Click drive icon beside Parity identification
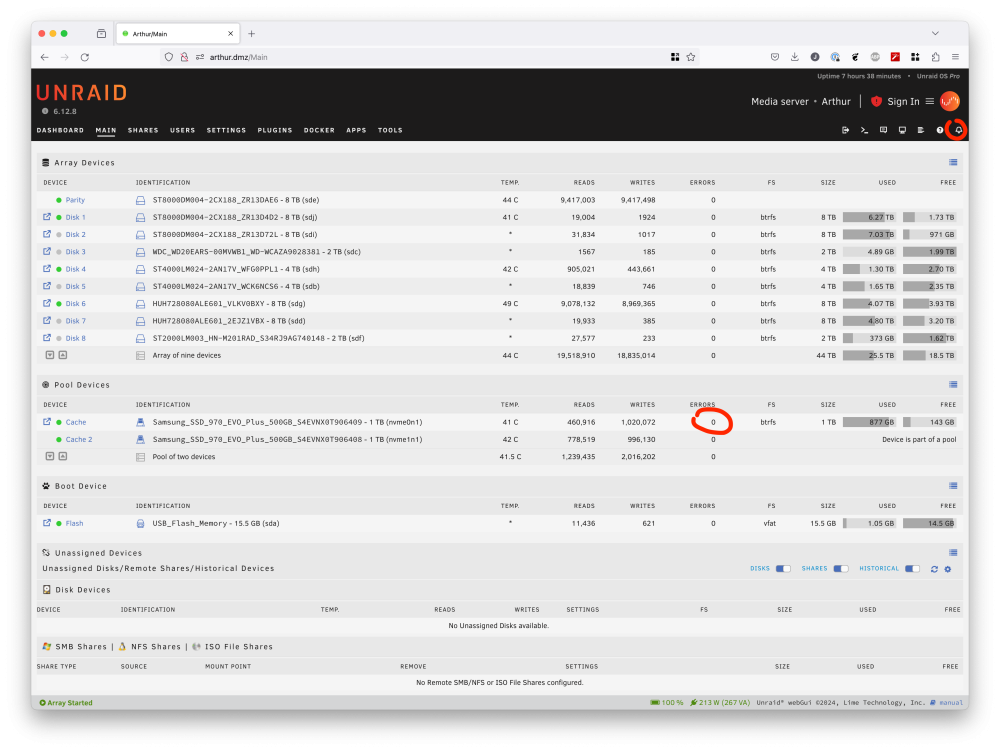The image size is (1000, 751). pos(140,200)
